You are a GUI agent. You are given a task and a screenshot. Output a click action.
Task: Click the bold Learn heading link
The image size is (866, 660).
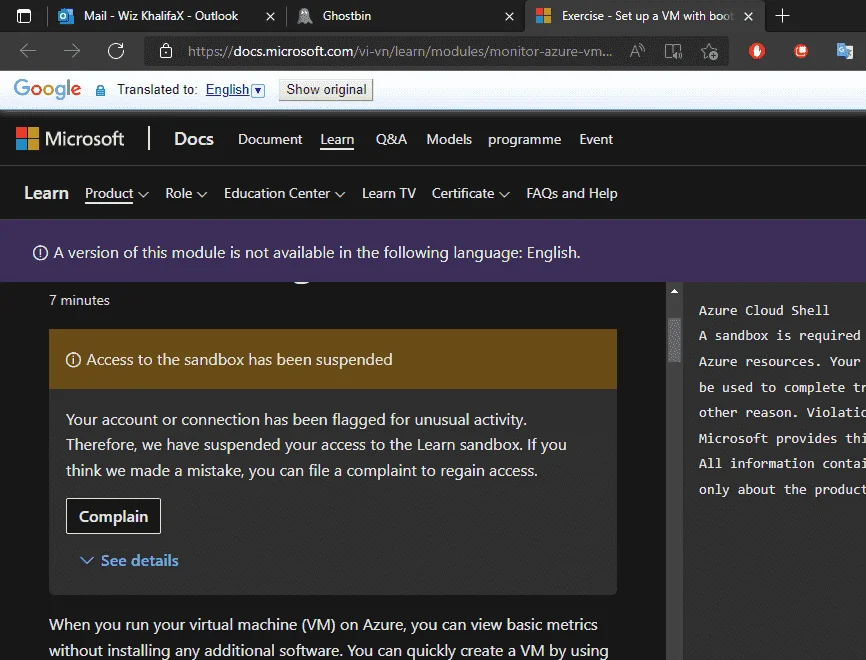[x=46, y=193]
